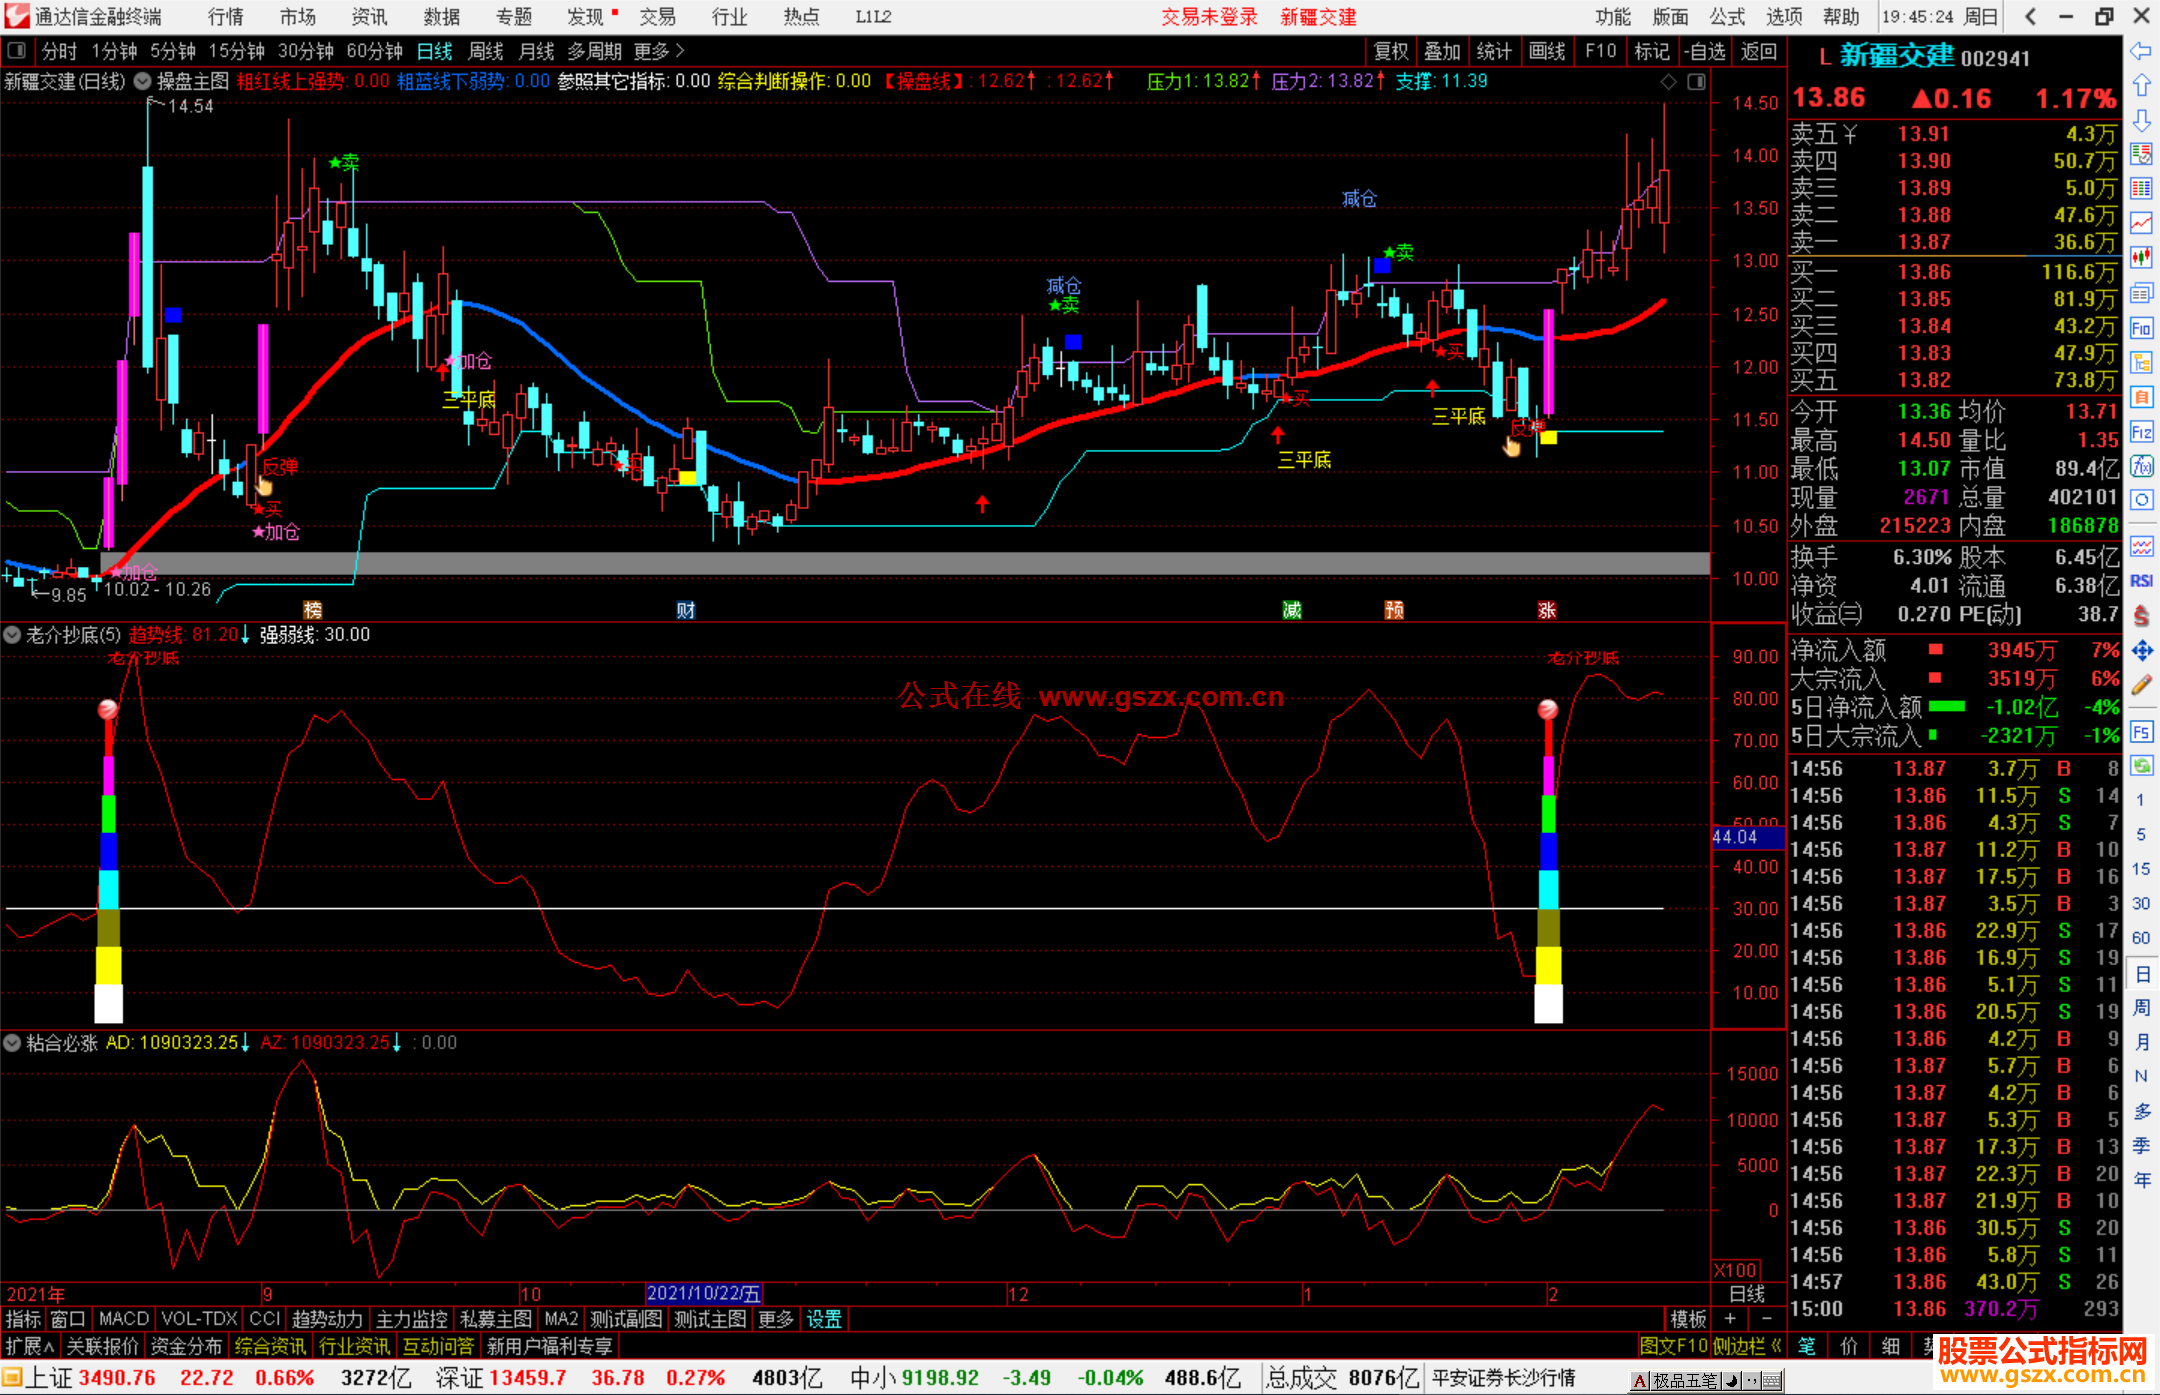The height and width of the screenshot is (1395, 2160).
Task: Open the colored quote grid icon
Action: pos(2141,188)
